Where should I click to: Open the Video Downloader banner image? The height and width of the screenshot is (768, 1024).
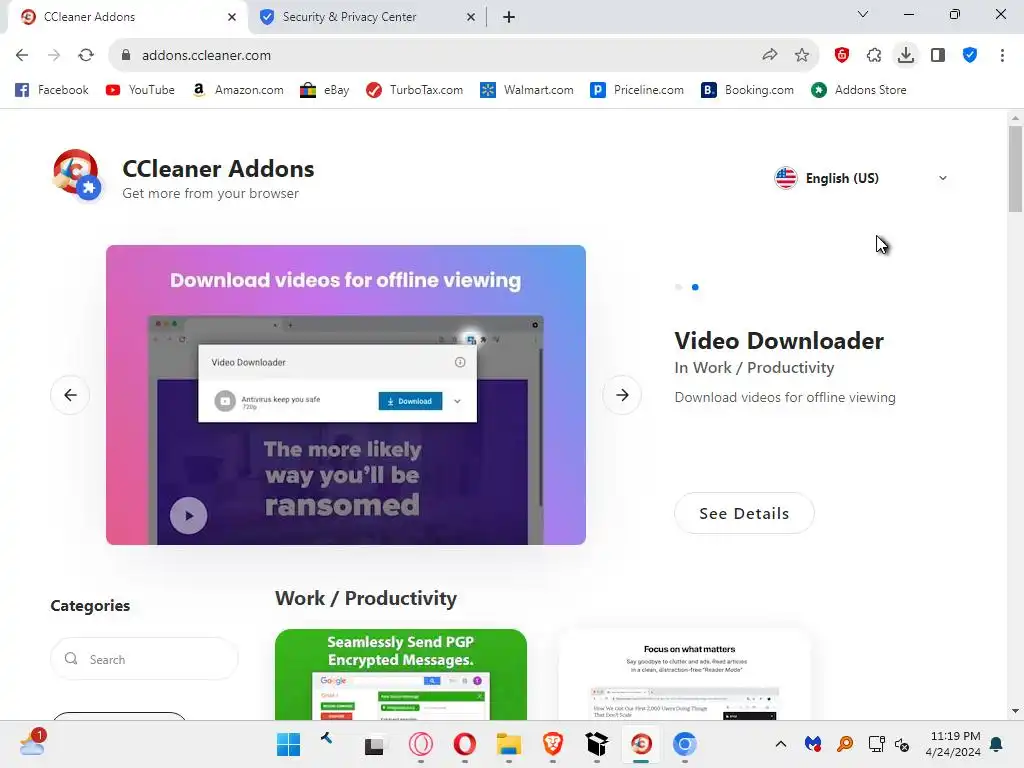(x=345, y=394)
